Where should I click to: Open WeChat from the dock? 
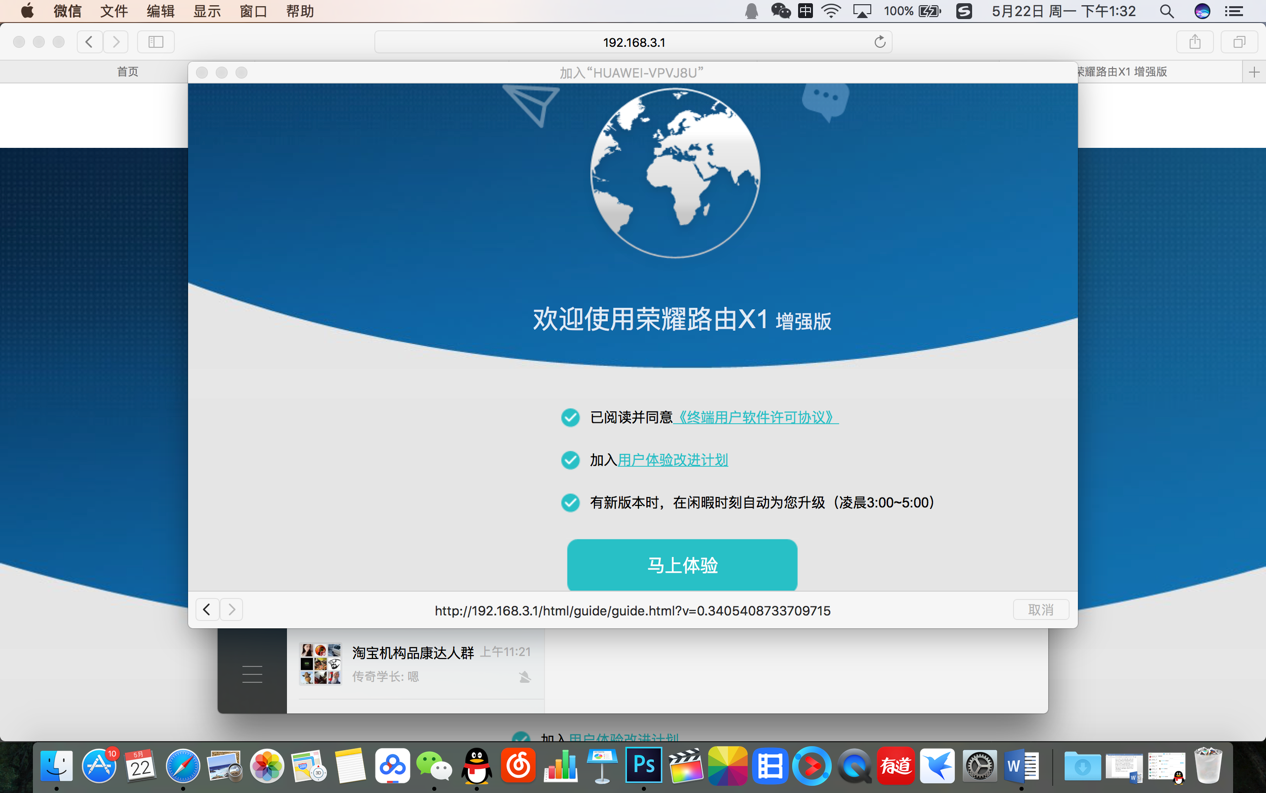434,766
